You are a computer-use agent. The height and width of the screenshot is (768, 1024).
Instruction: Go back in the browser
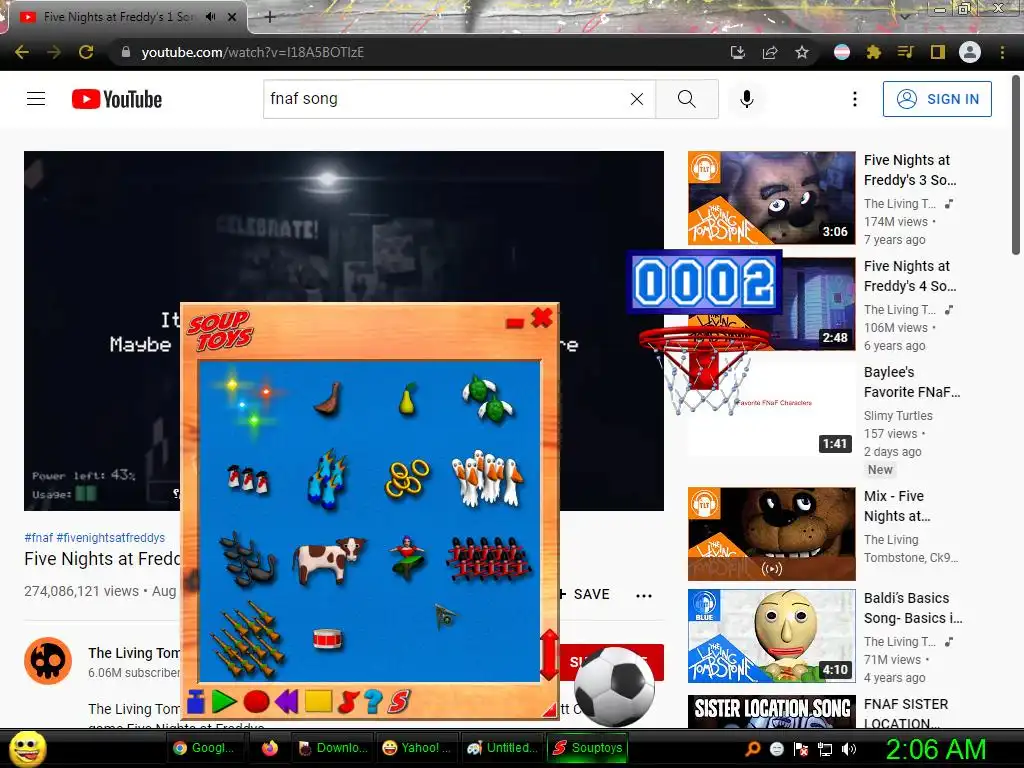point(22,52)
